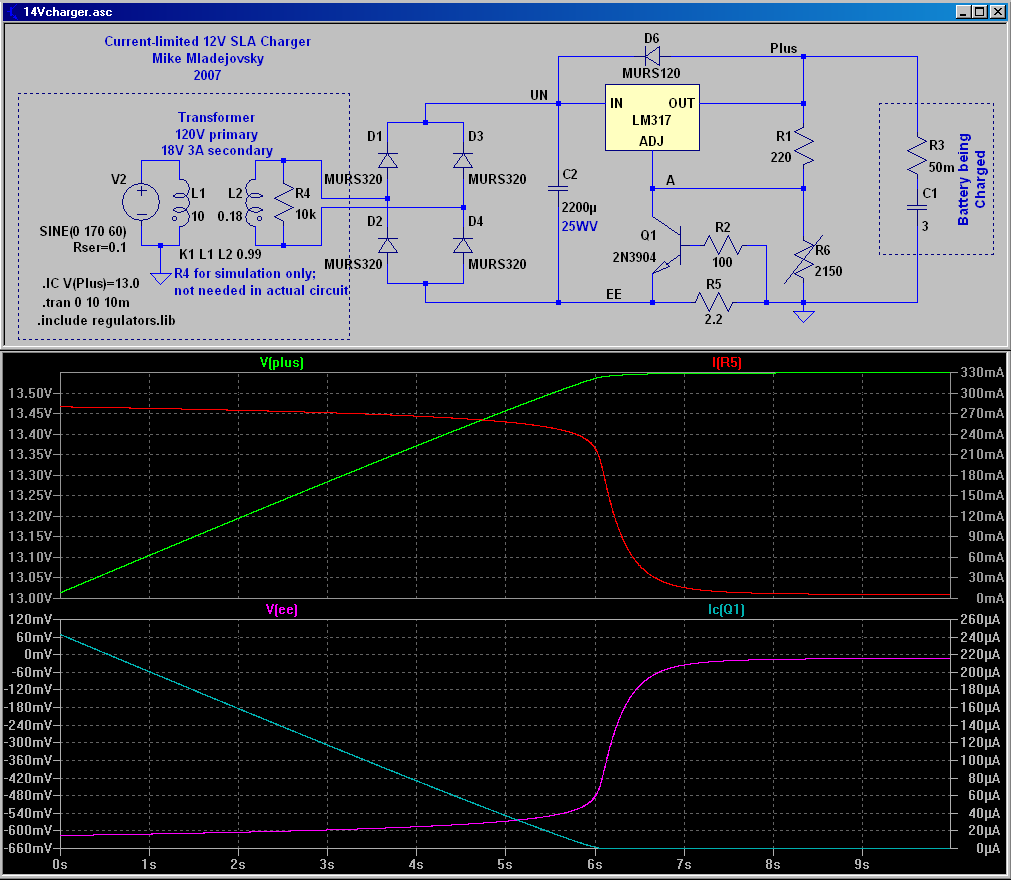Select the D6 MURS120 diode symbol
Viewport: 1011px width, 880px height.
652,57
